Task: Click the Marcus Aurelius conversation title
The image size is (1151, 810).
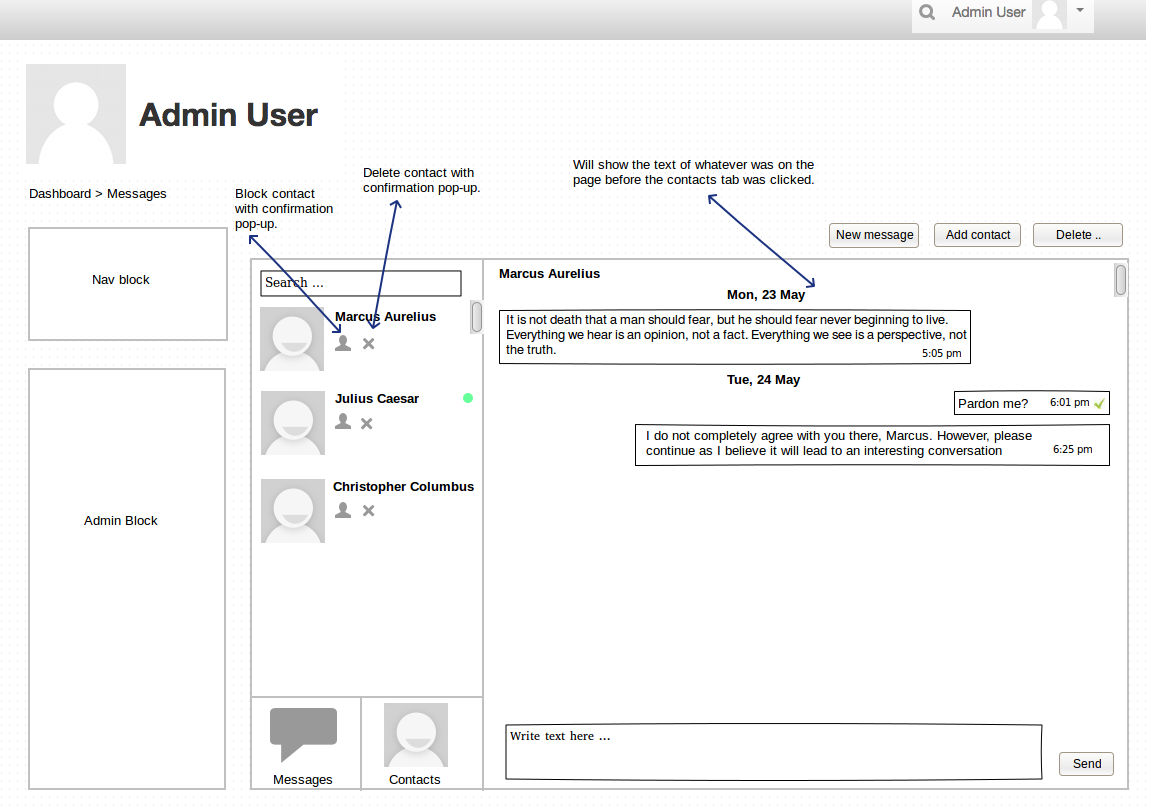Action: click(549, 274)
